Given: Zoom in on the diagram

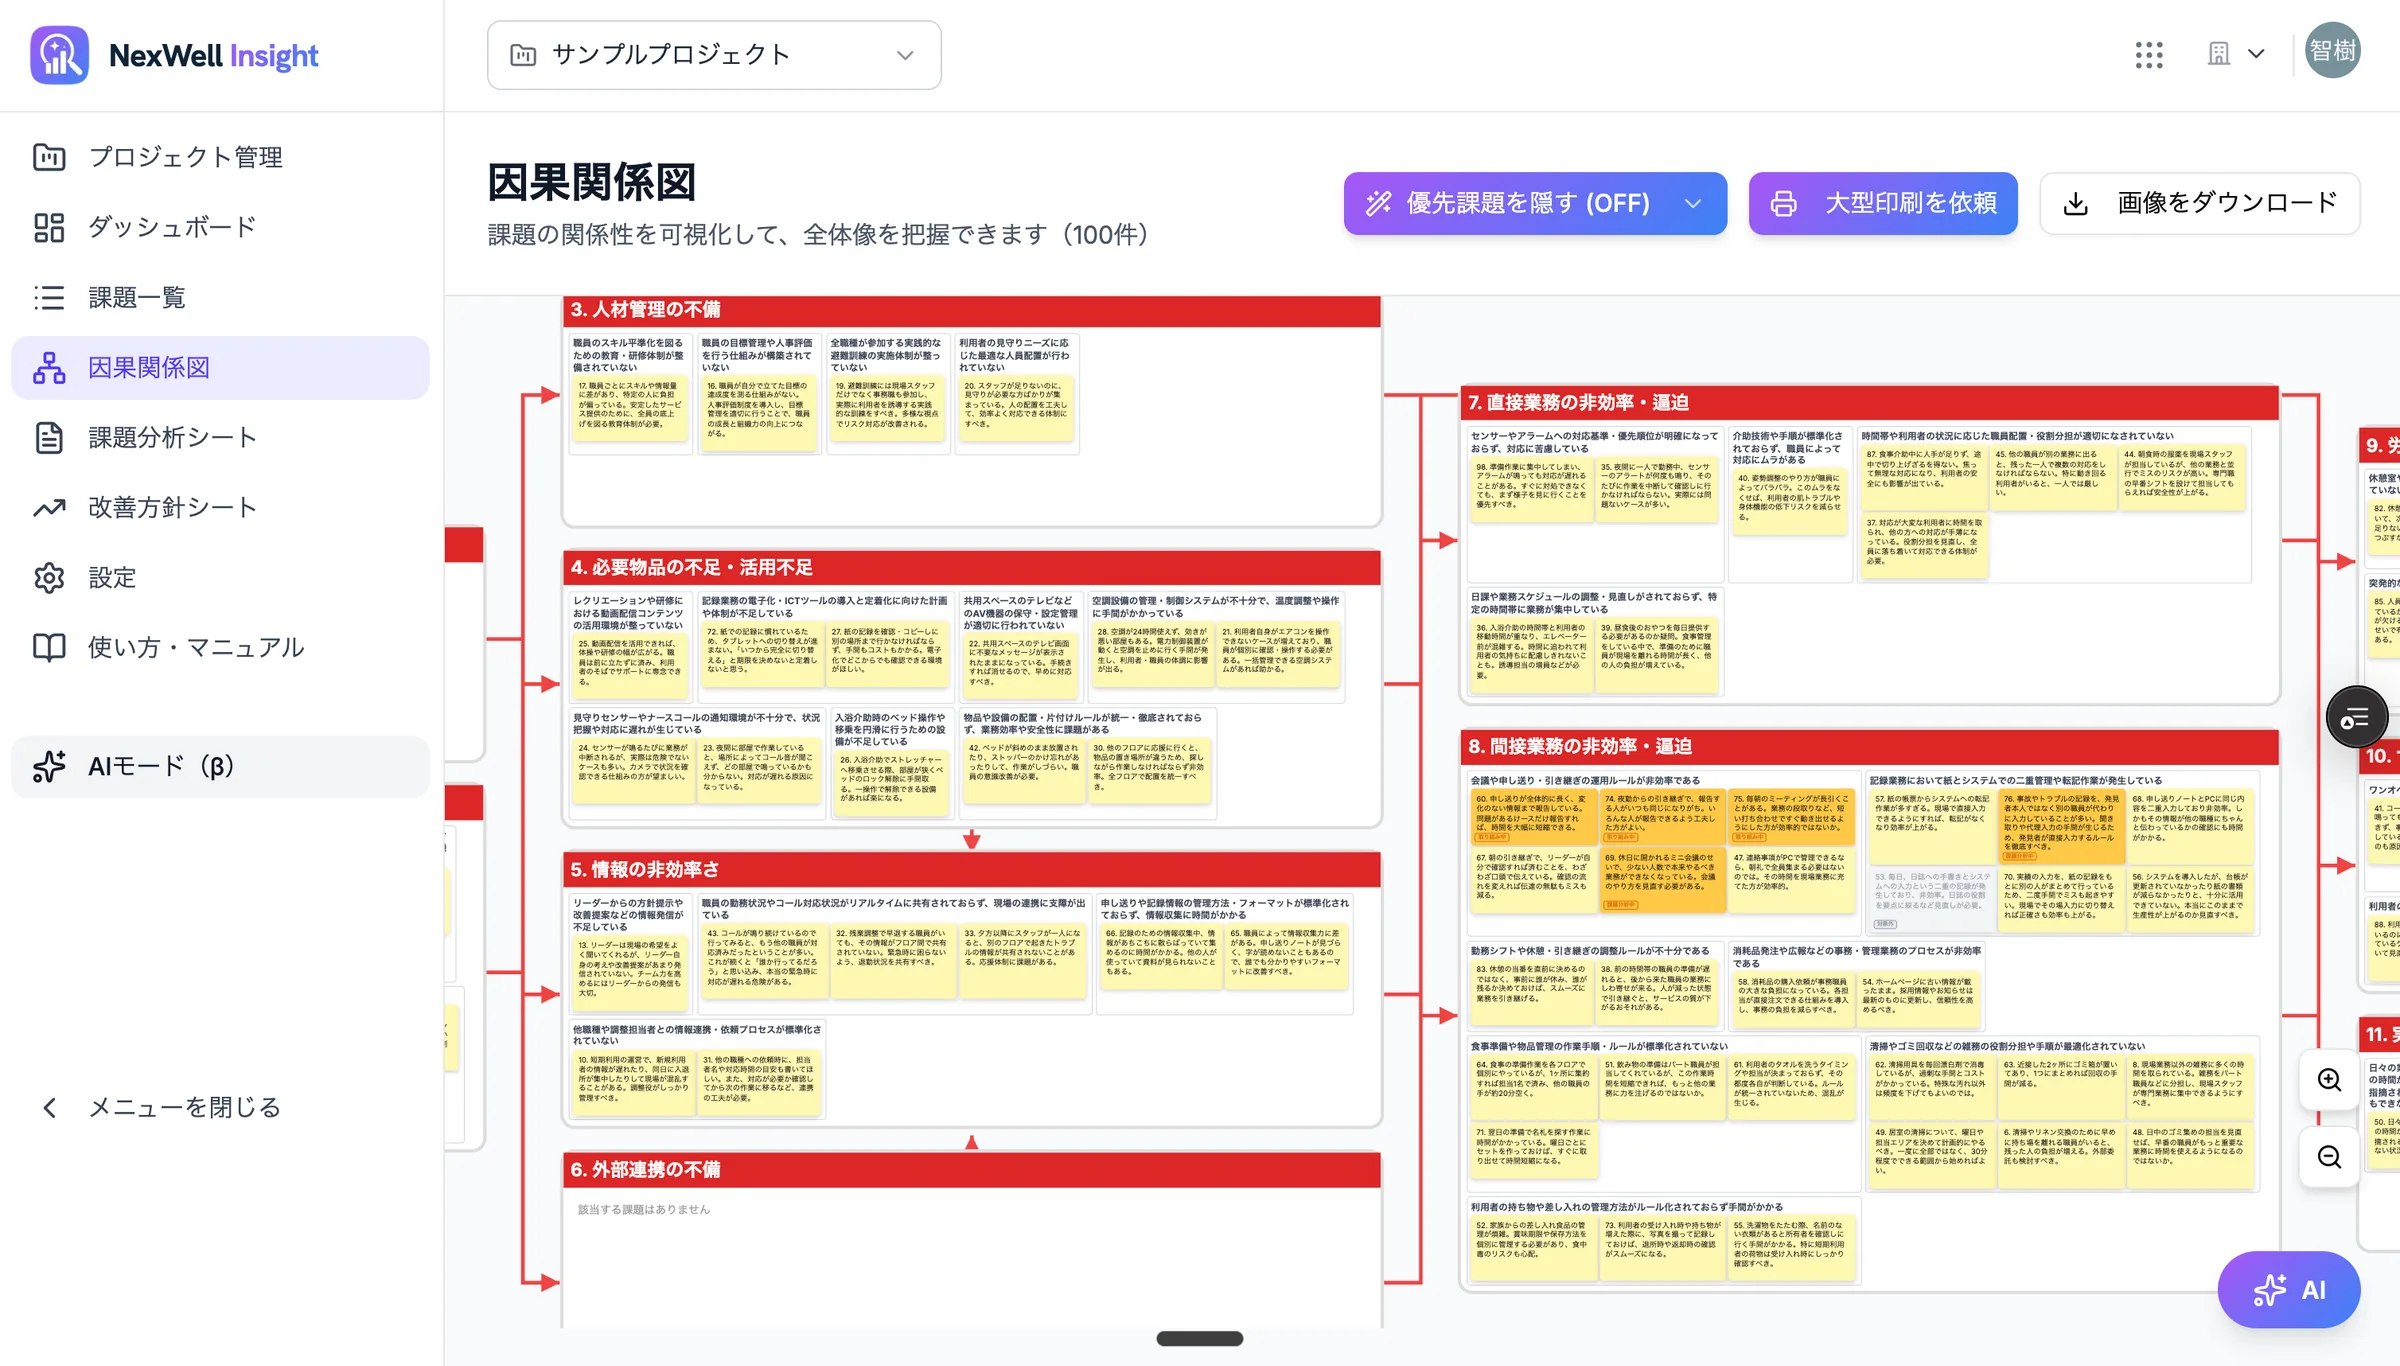Looking at the screenshot, I should 2330,1080.
